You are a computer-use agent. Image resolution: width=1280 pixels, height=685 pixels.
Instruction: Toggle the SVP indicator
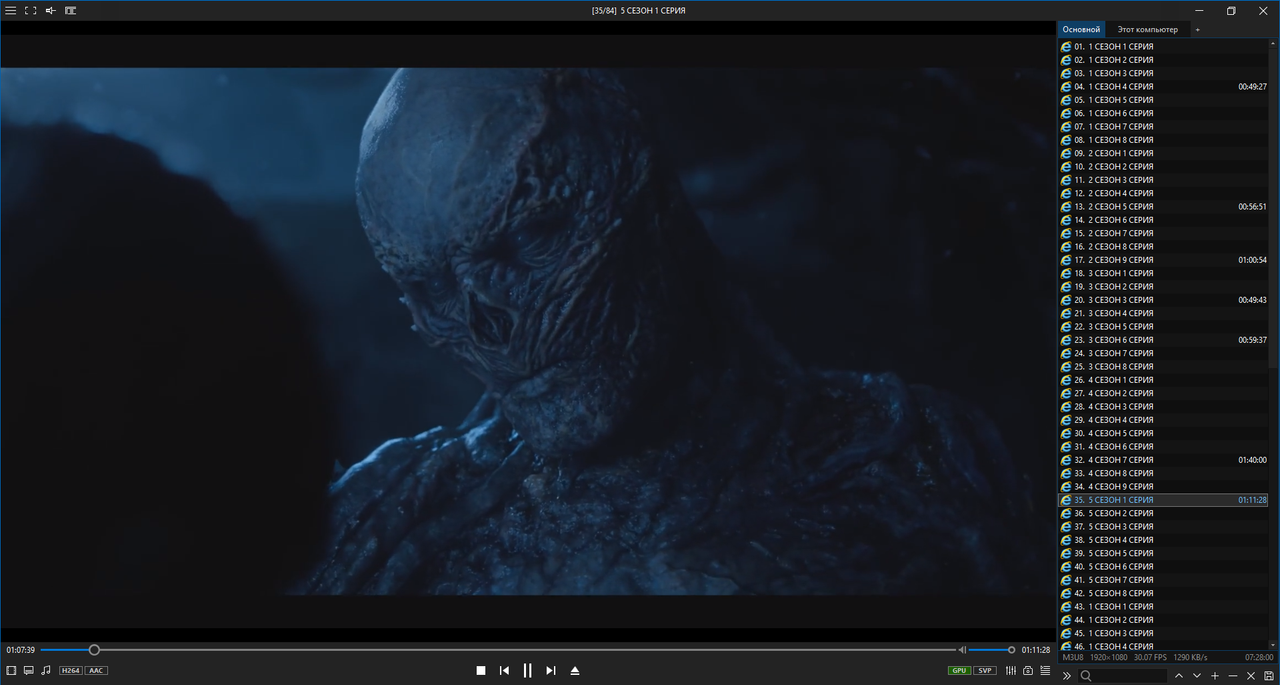click(986, 670)
